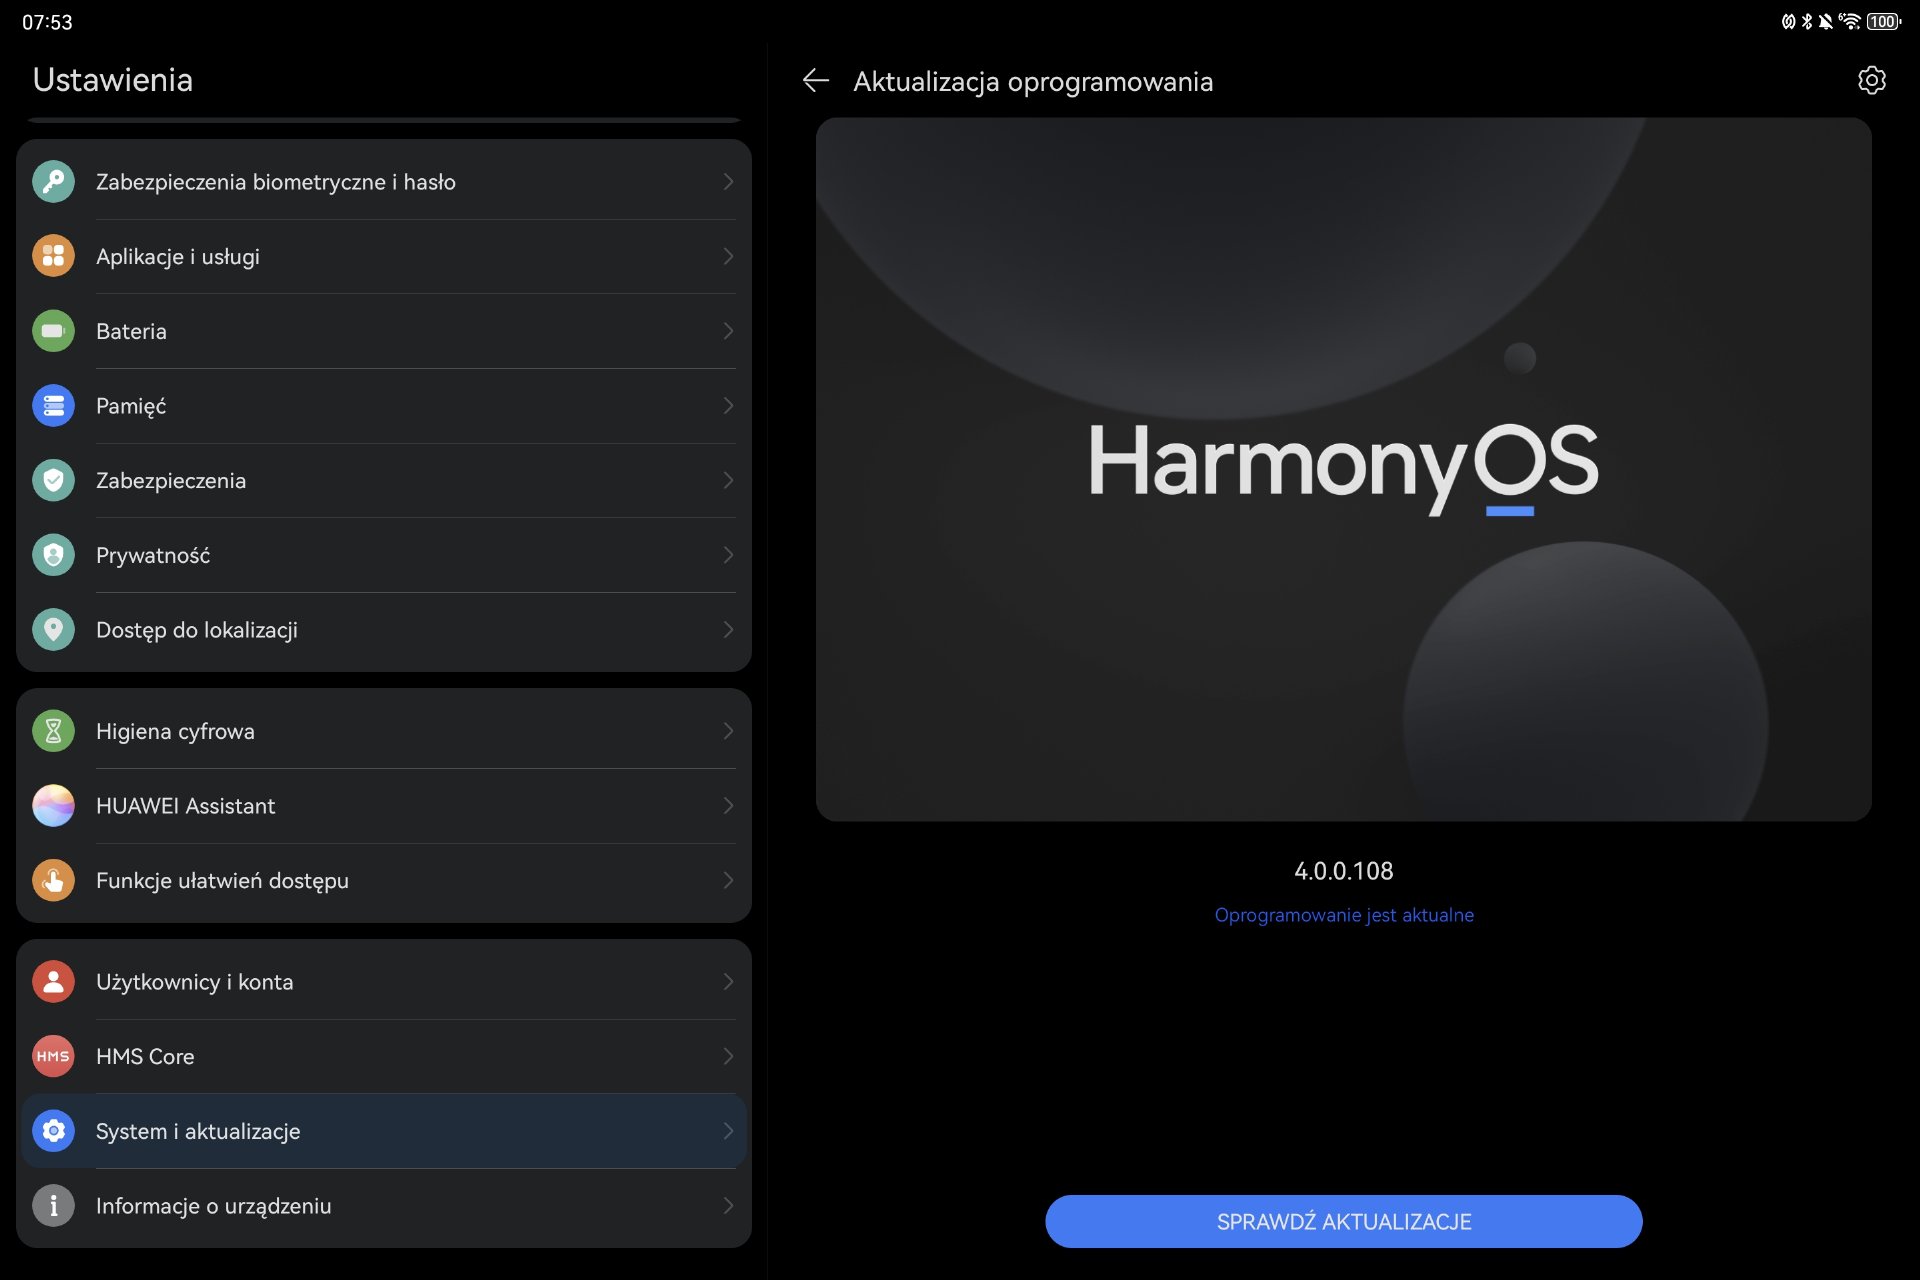Tap the muted bell status icon
Viewport: 1920px width, 1280px height.
1826,21
